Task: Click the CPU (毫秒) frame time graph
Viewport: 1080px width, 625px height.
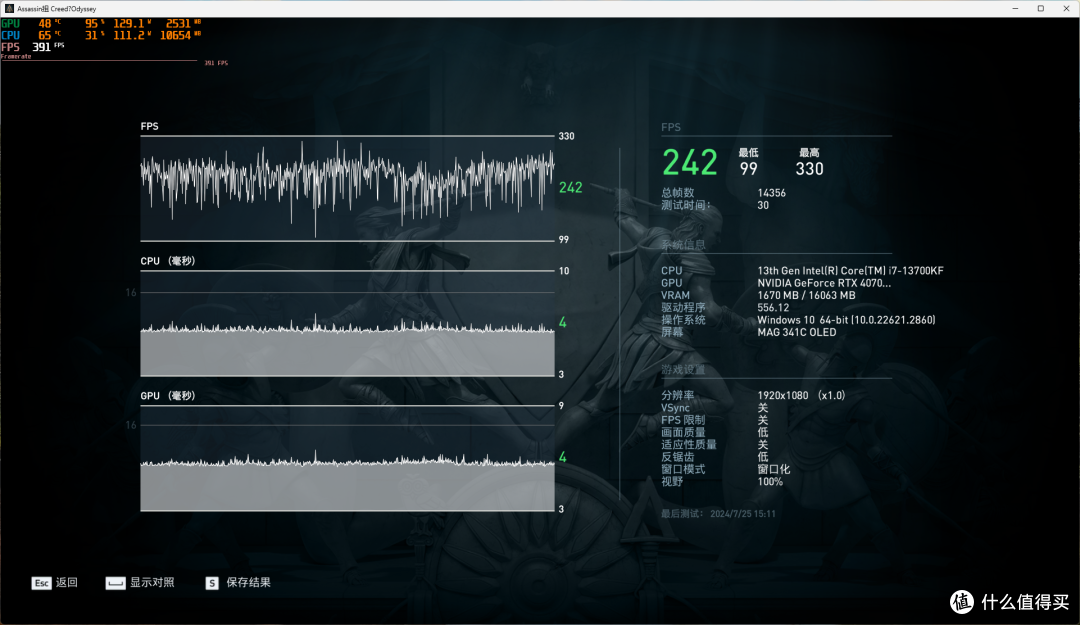Action: pos(347,323)
